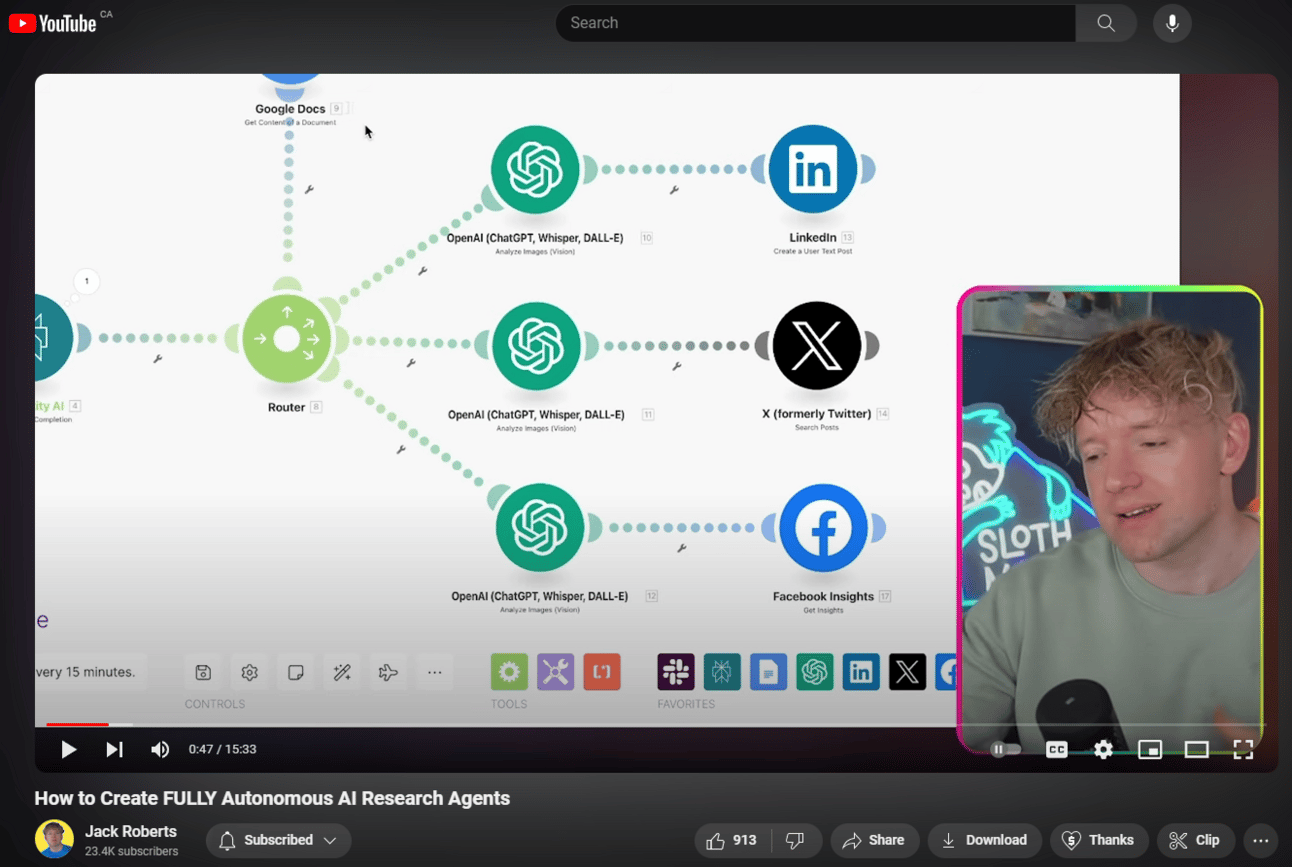Like the video with 913 likes
The height and width of the screenshot is (867, 1292).
coord(732,841)
